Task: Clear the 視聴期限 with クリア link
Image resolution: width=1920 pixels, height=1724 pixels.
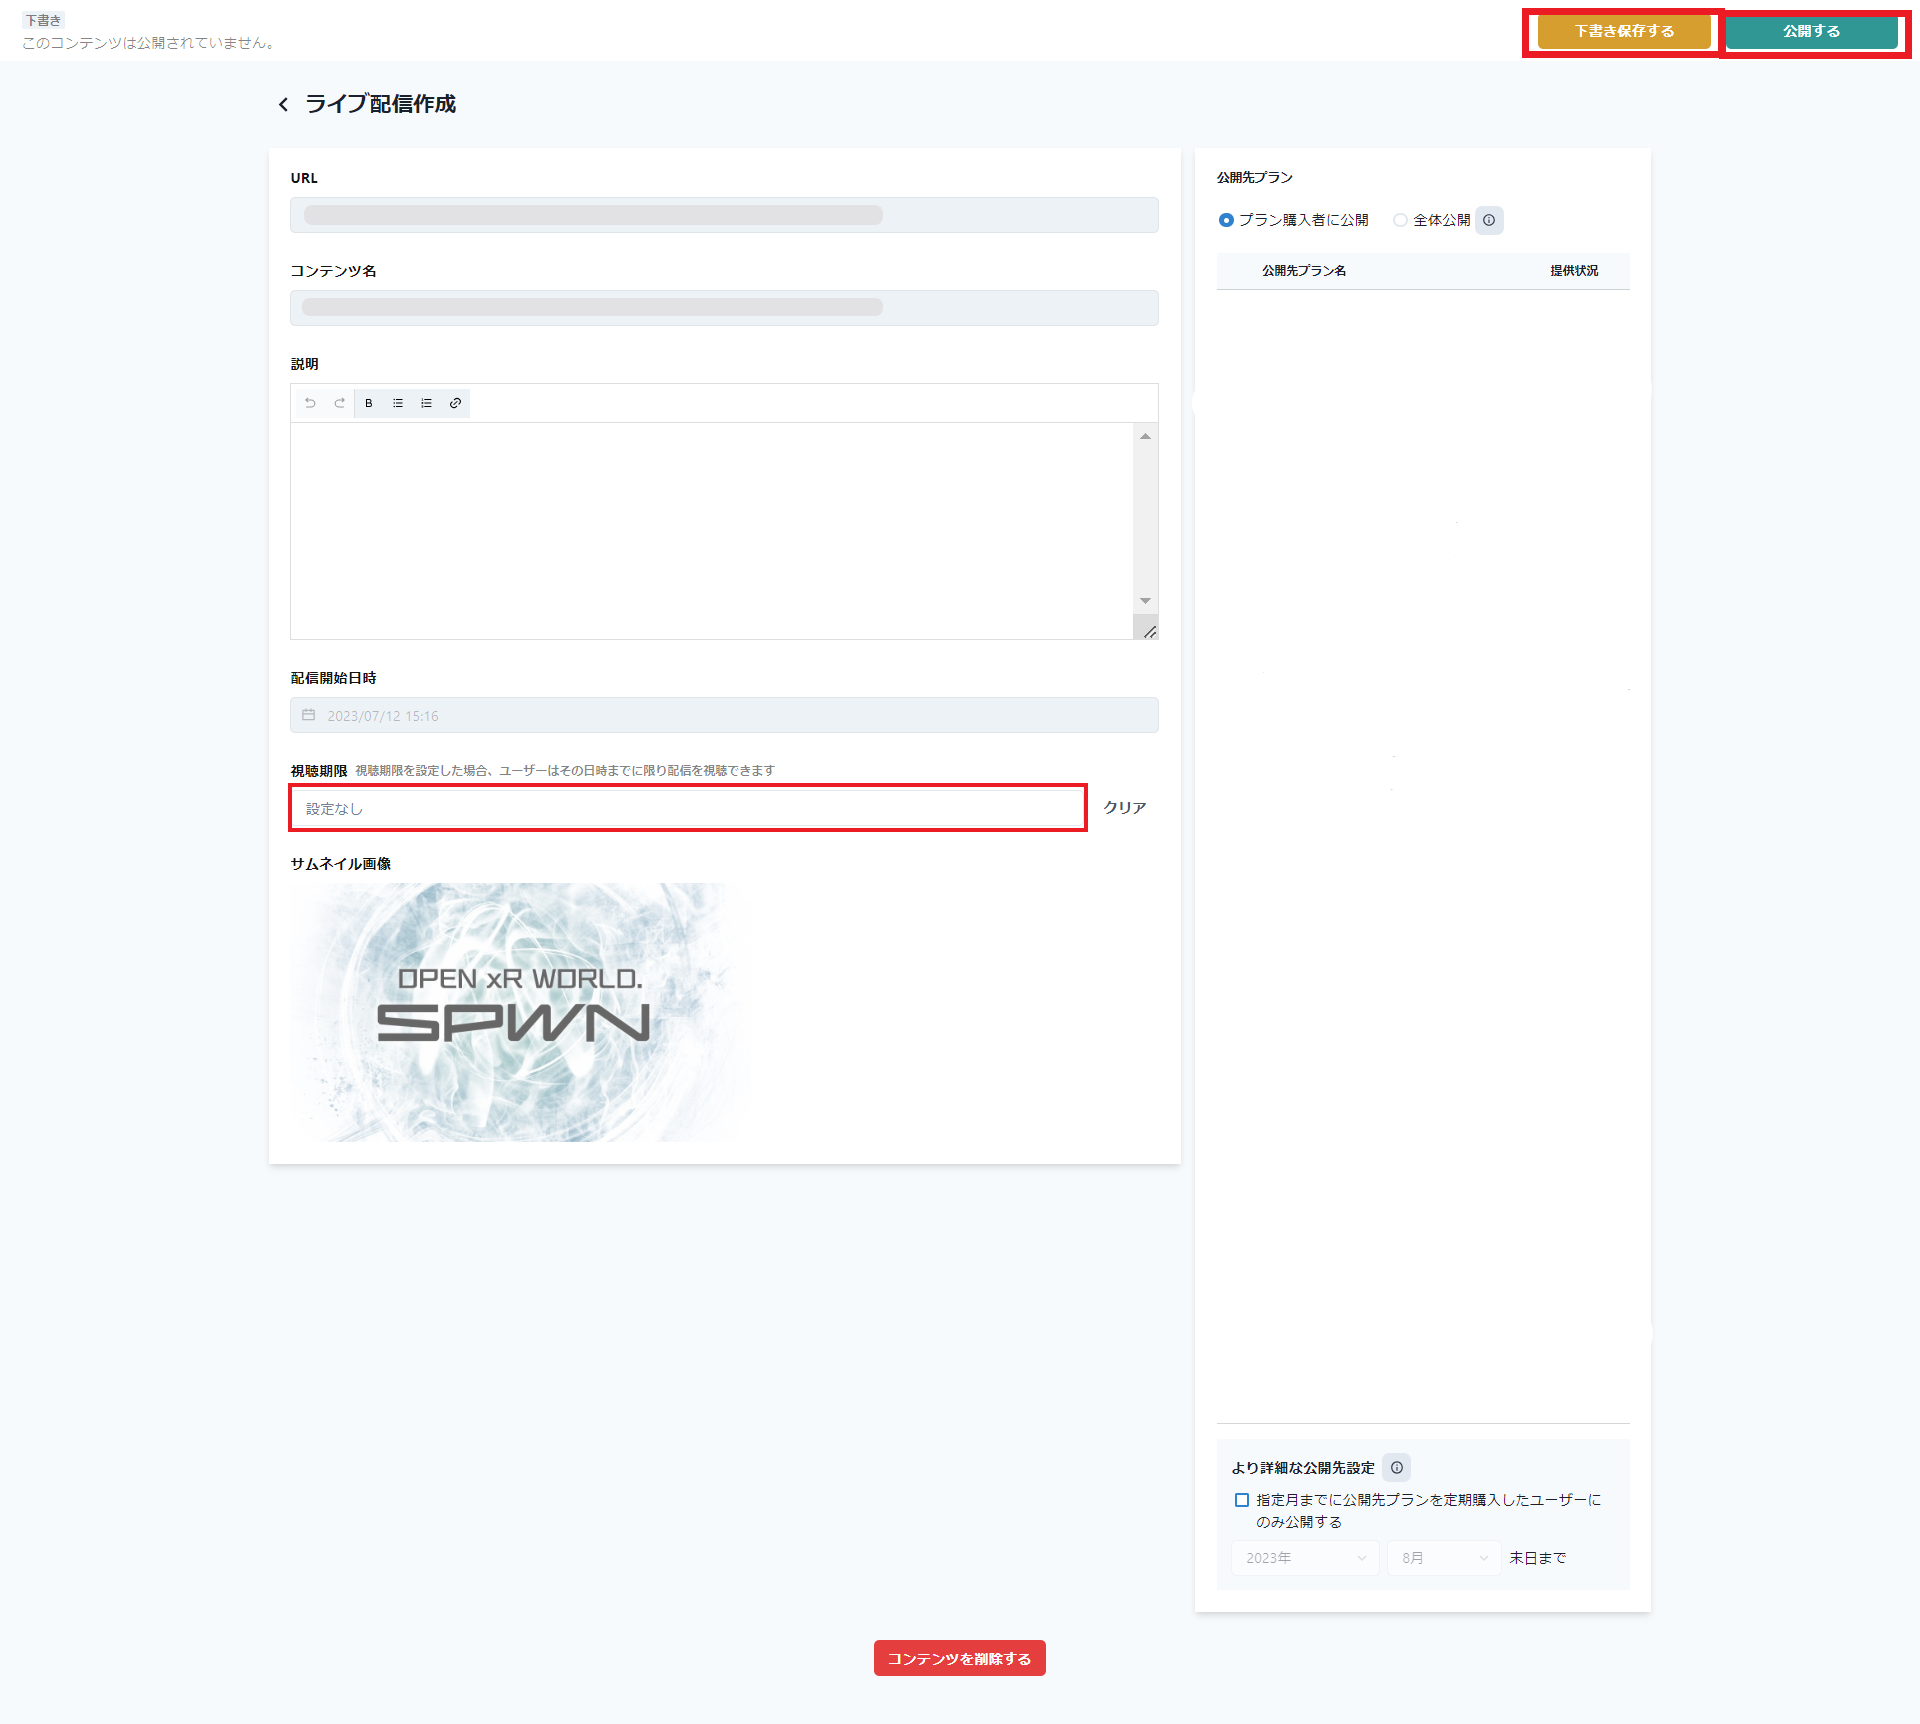Action: click(x=1124, y=807)
